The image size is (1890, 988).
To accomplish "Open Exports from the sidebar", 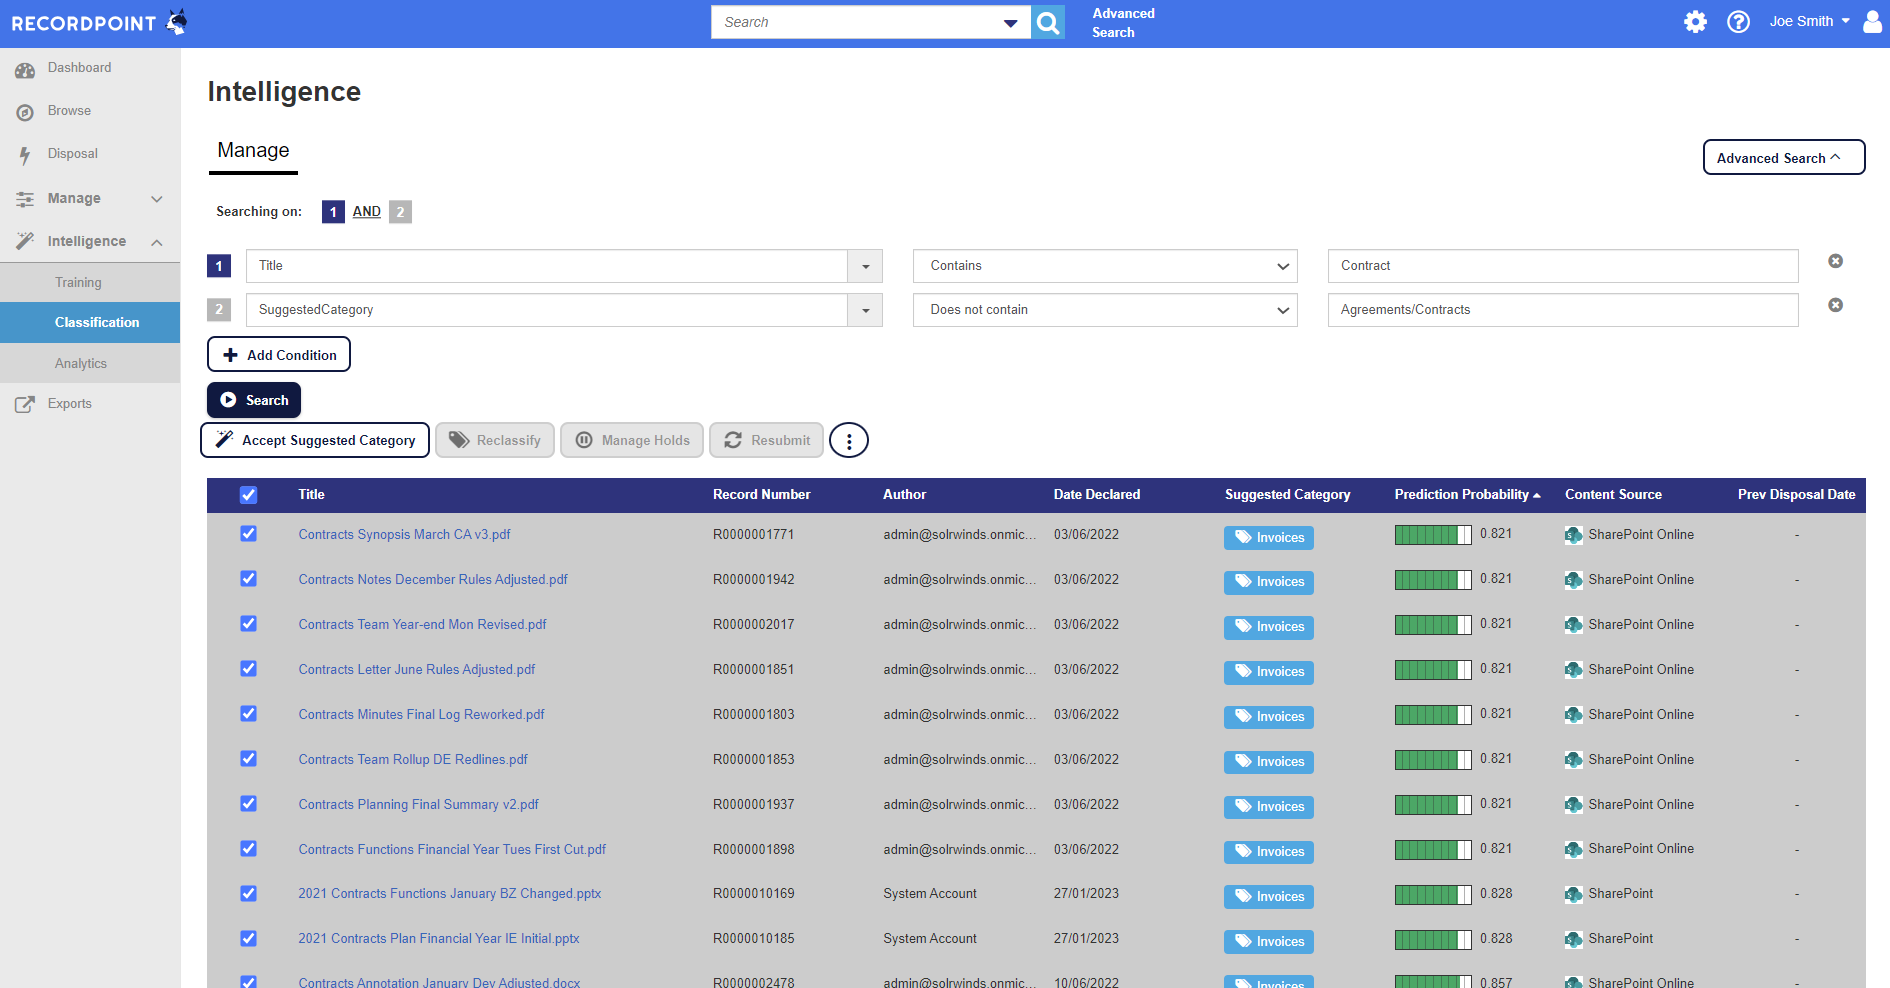I will (69, 404).
